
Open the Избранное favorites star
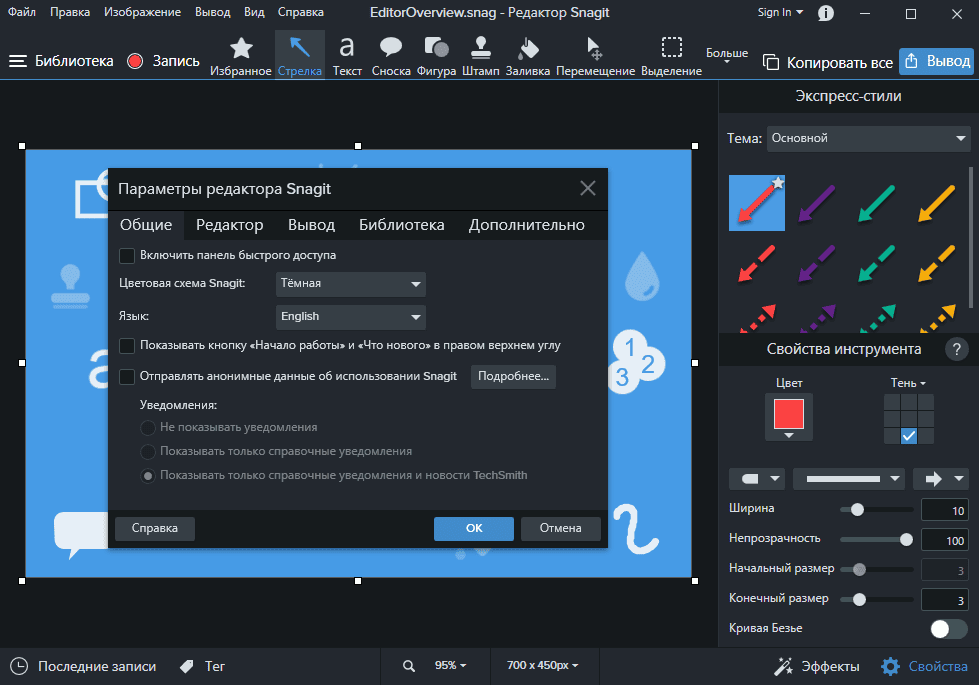click(x=241, y=54)
